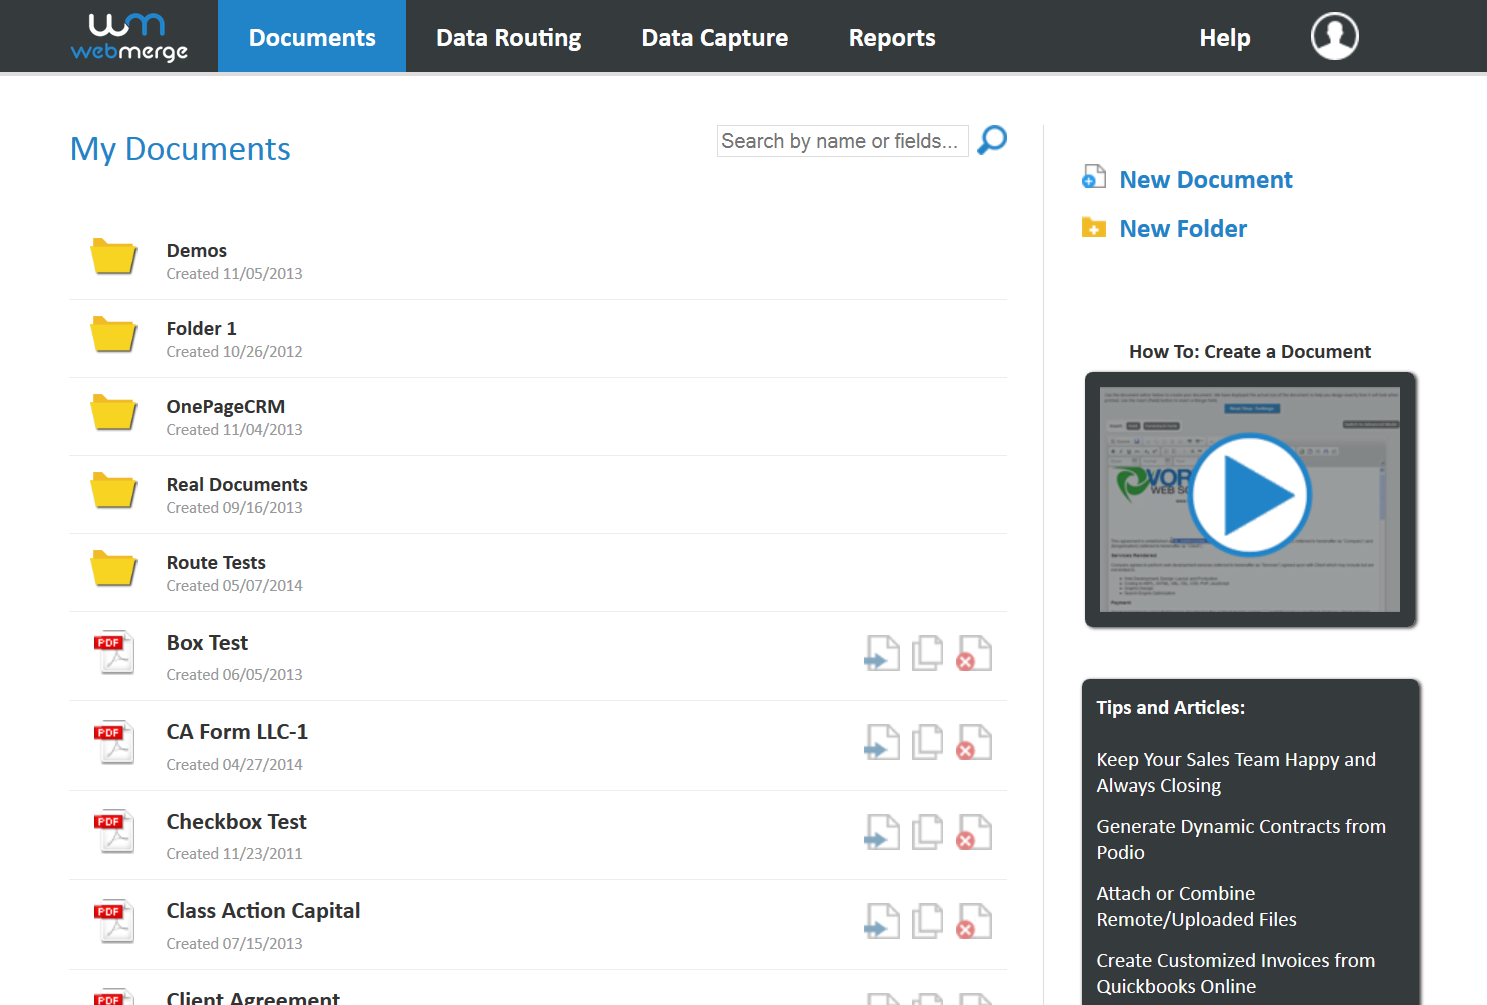Open the CA Form LLC-1 document title
Image resolution: width=1487 pixels, height=1005 pixels.
[237, 732]
